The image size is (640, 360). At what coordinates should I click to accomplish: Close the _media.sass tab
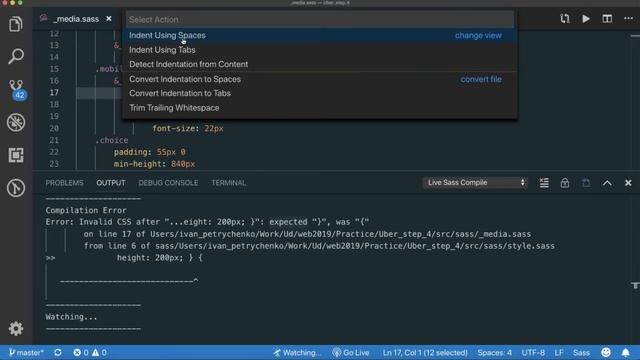(109, 19)
